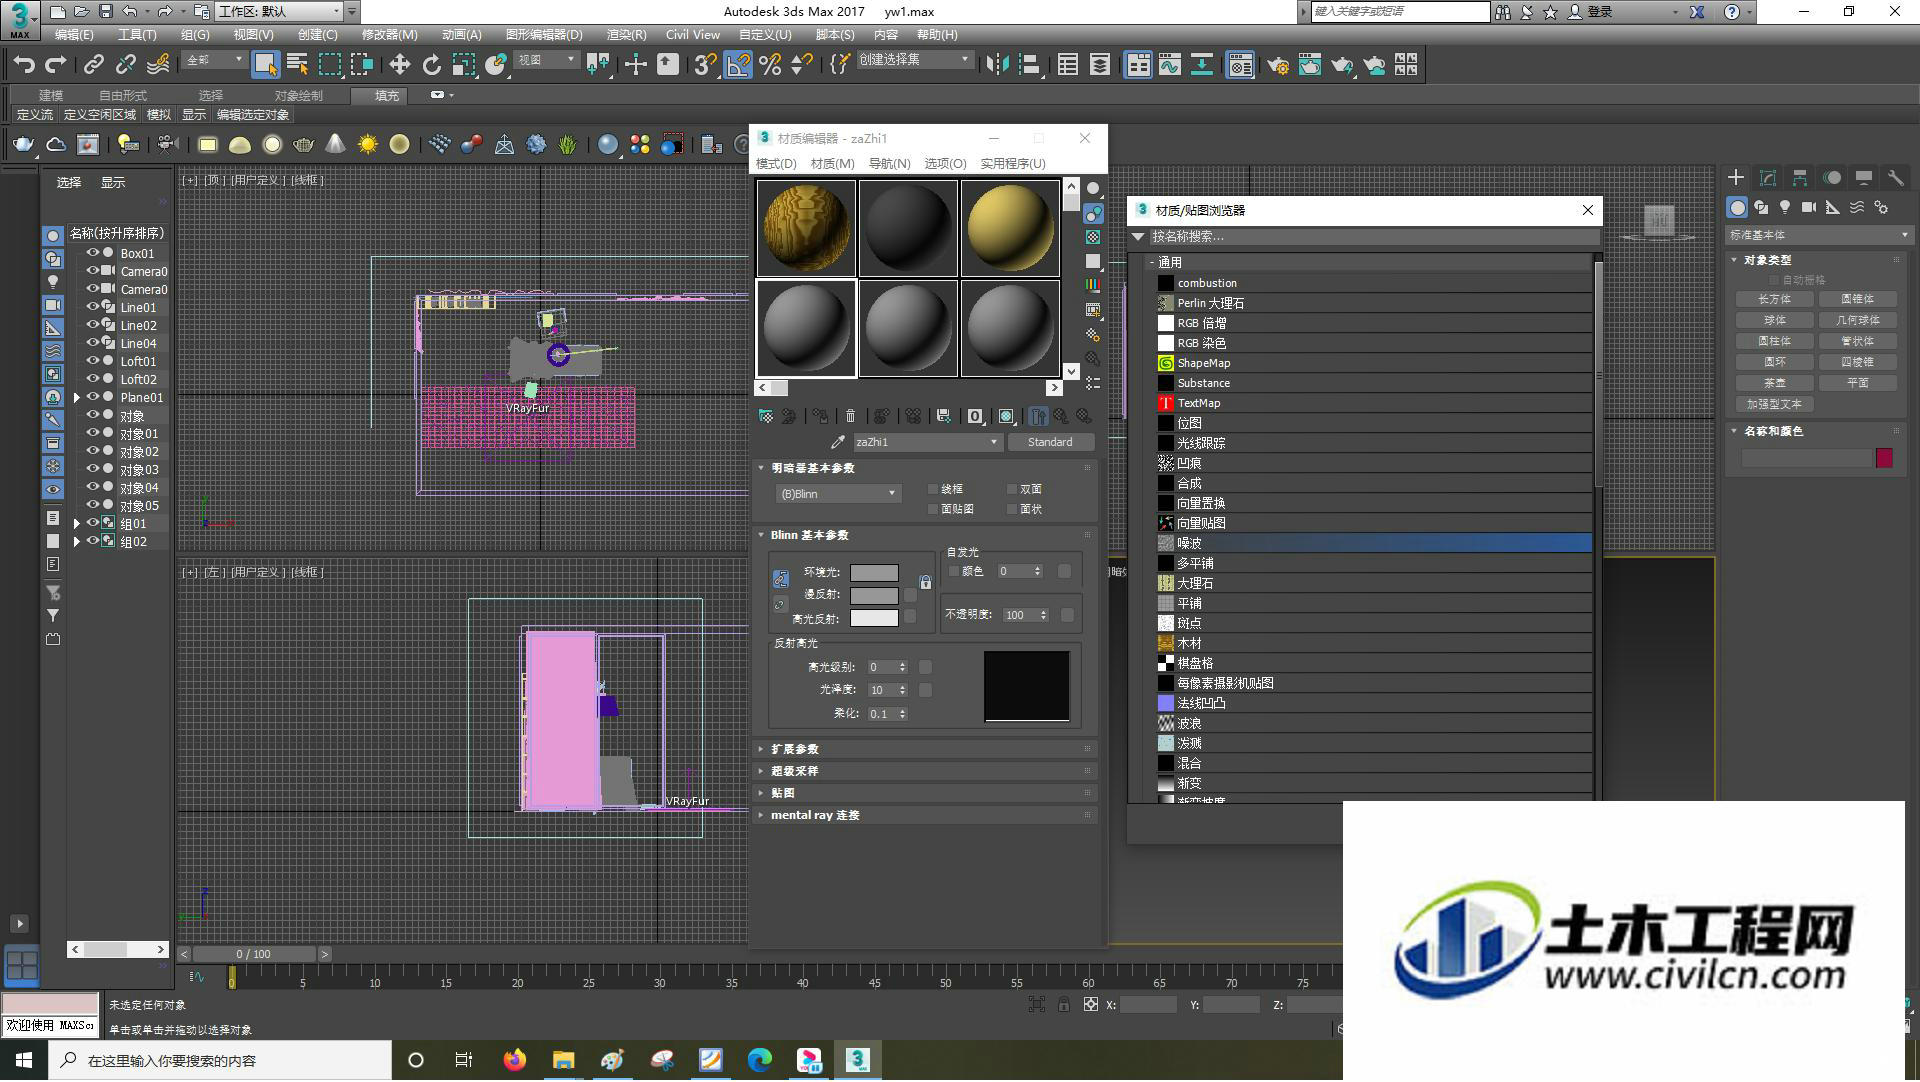1920x1082 pixels.
Task: Toggle the material Background checker icon
Action: pyautogui.click(x=1093, y=237)
